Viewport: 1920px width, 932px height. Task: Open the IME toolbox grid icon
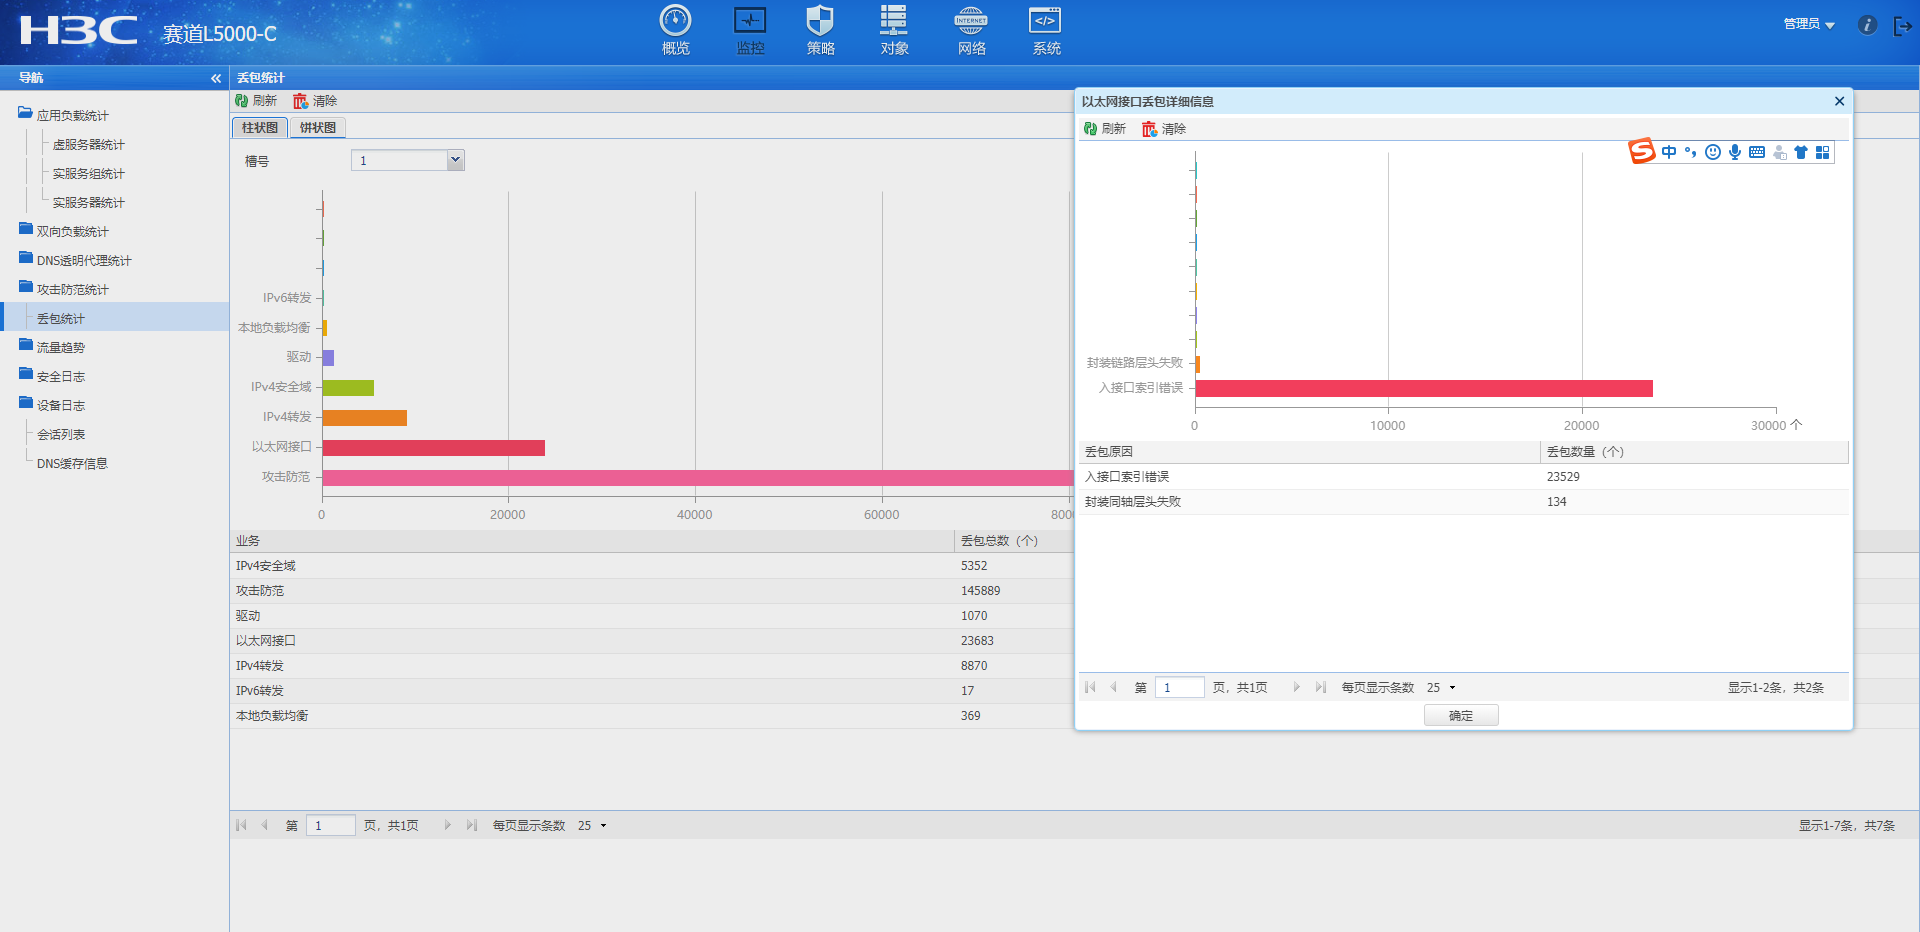[1823, 152]
